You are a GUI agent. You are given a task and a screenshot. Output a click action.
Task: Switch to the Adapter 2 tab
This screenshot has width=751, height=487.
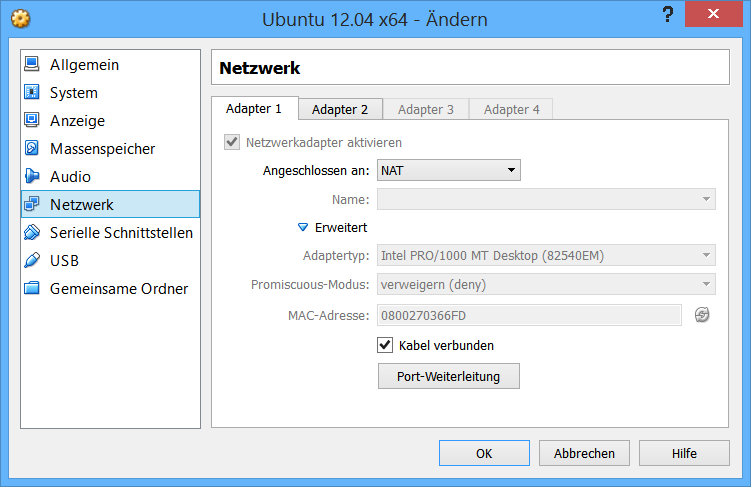coord(340,109)
